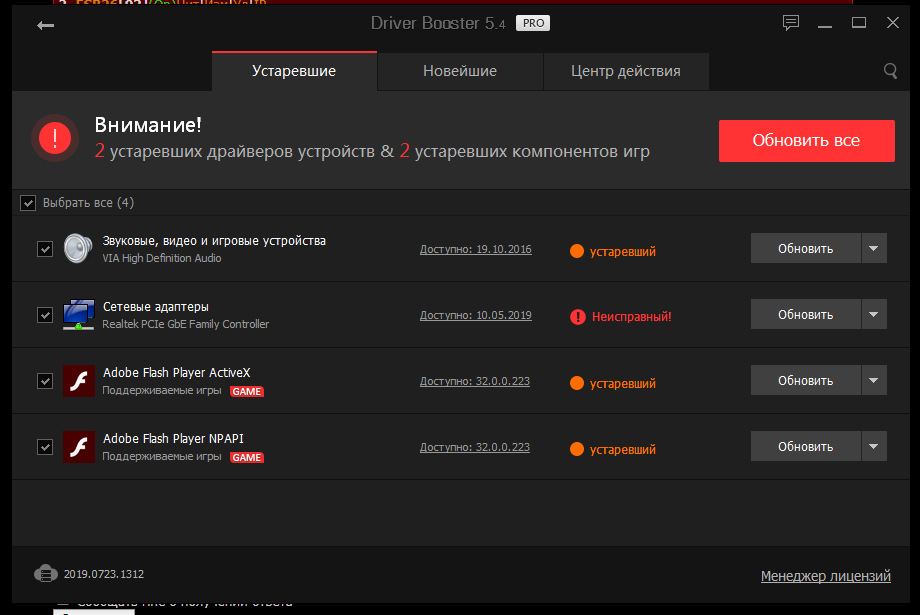This screenshot has width=920, height=615.
Task: Click the GAME badge under Flash Player NPAPI
Action: 246,458
